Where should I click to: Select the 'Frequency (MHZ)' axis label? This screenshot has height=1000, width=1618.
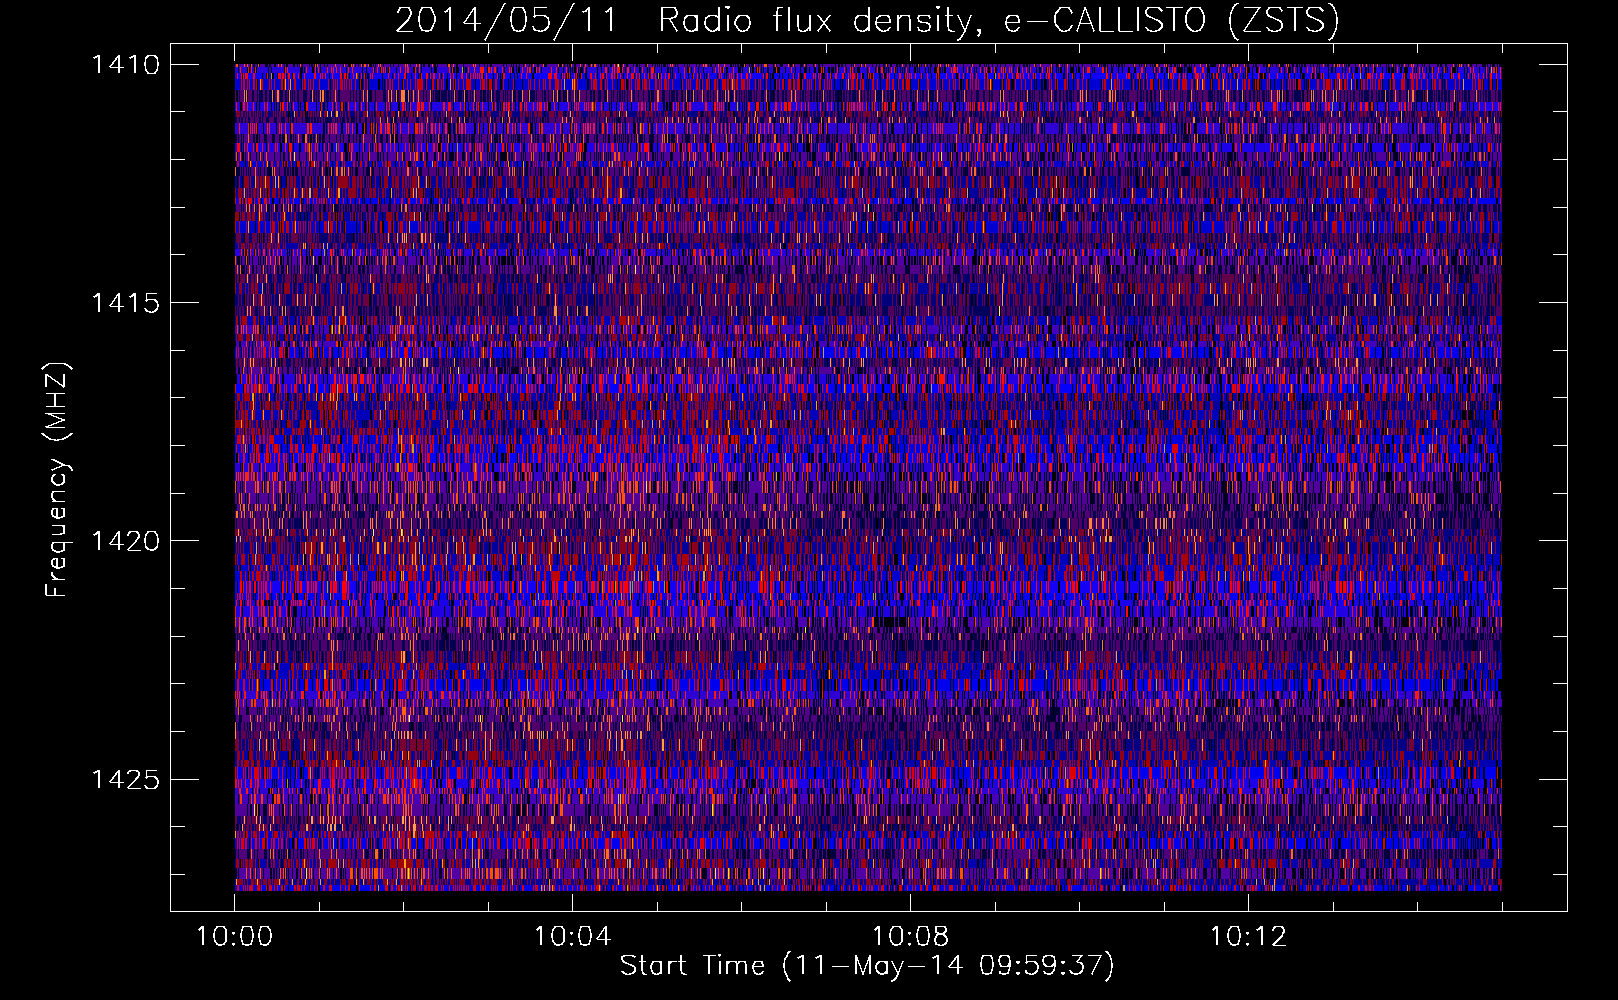click(x=57, y=480)
